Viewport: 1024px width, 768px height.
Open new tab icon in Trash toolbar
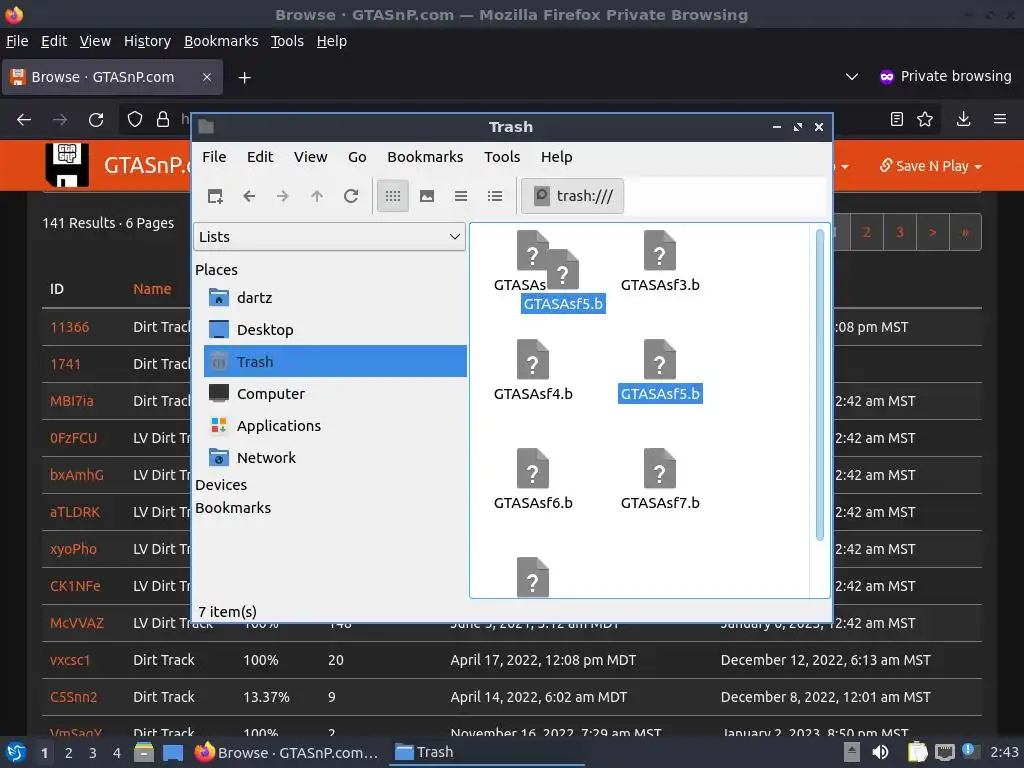coord(215,196)
